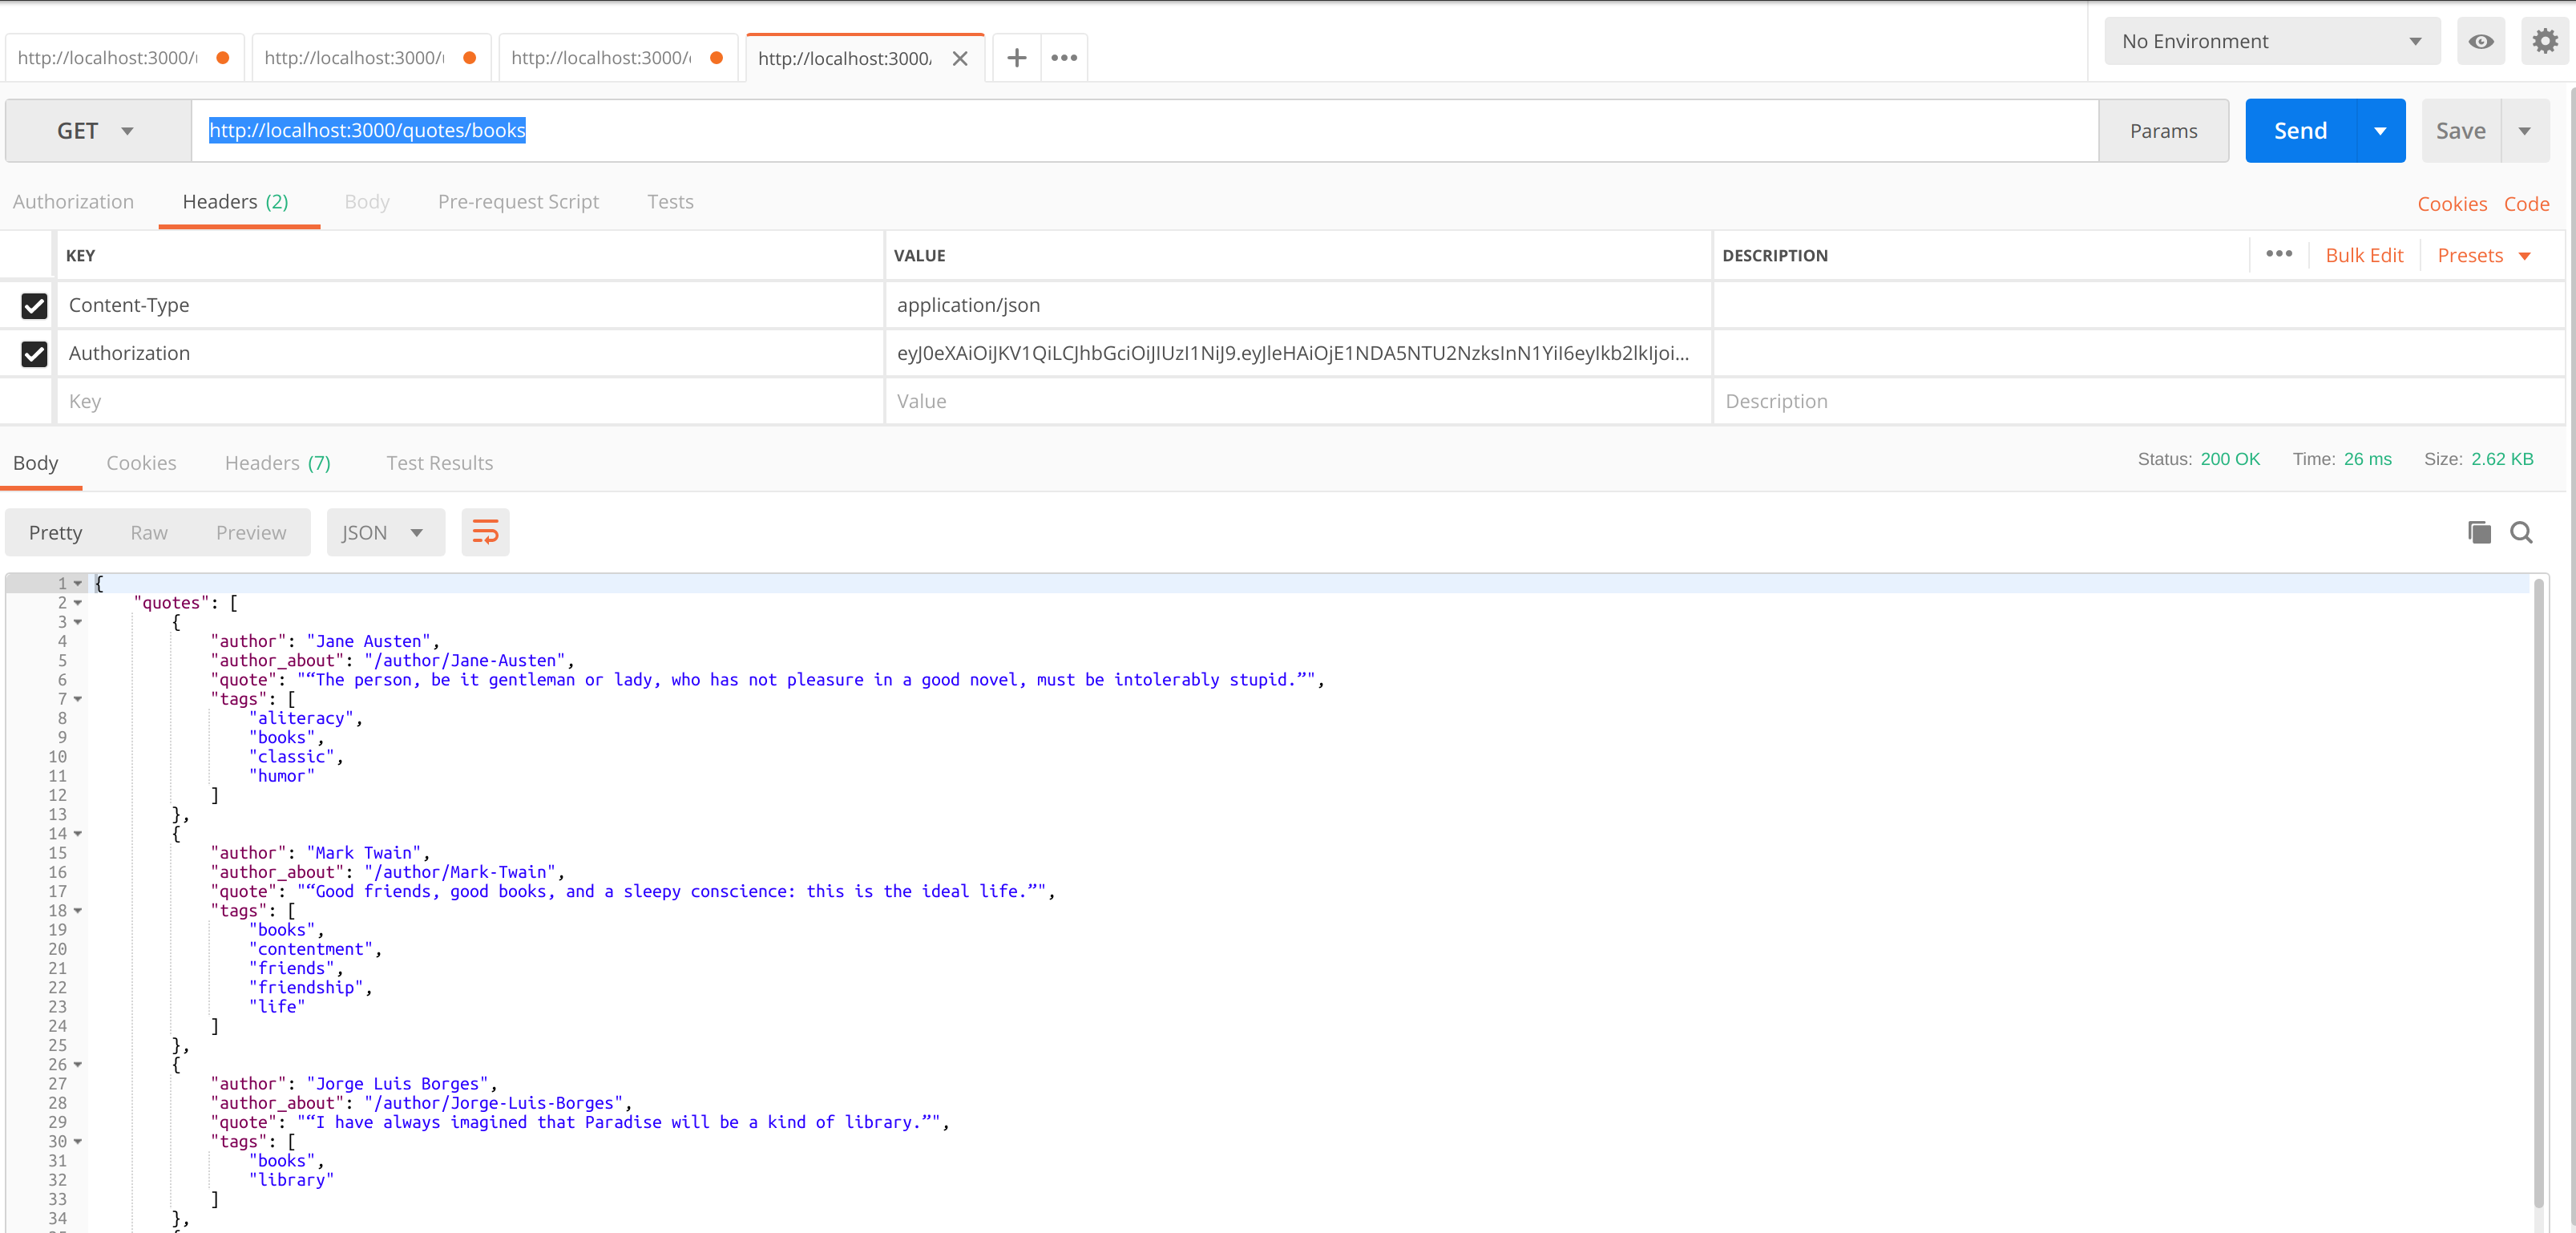Image resolution: width=2576 pixels, height=1233 pixels.
Task: Switch response view to Preview
Action: click(x=251, y=532)
